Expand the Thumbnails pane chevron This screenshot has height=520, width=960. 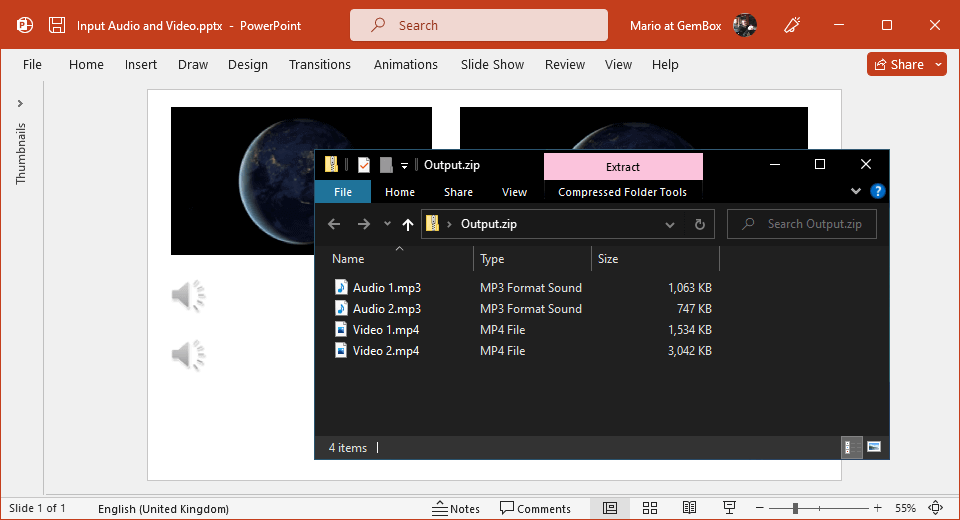coord(20,103)
